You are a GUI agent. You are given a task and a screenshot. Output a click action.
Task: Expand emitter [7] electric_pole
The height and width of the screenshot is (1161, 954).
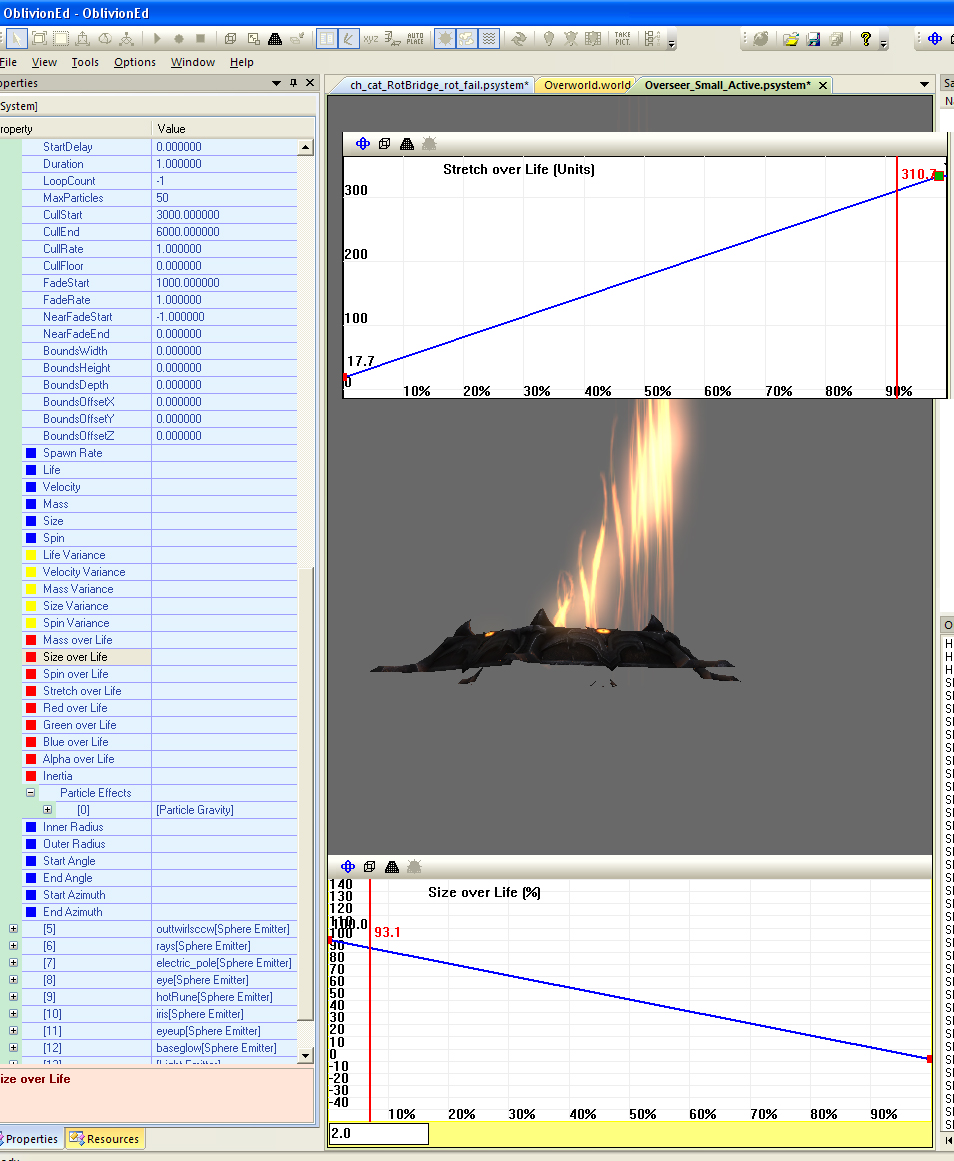click(13, 963)
